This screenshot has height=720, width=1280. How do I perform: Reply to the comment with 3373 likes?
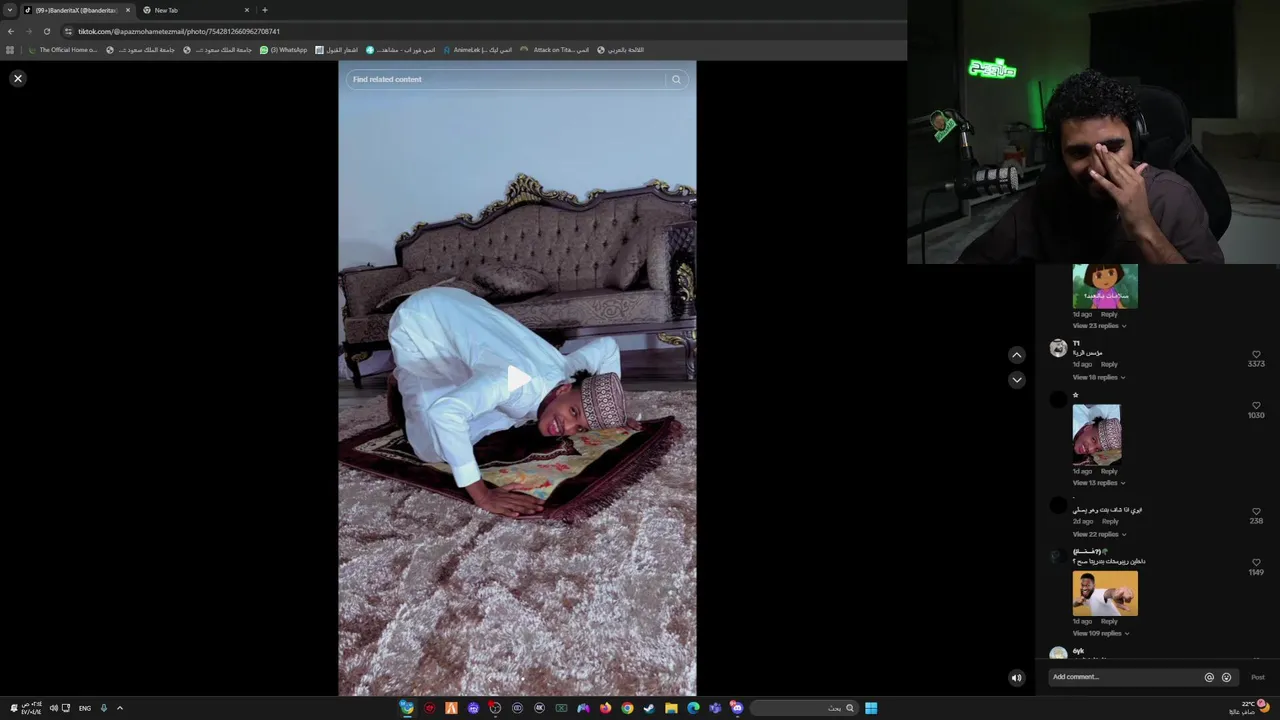[x=1109, y=364]
